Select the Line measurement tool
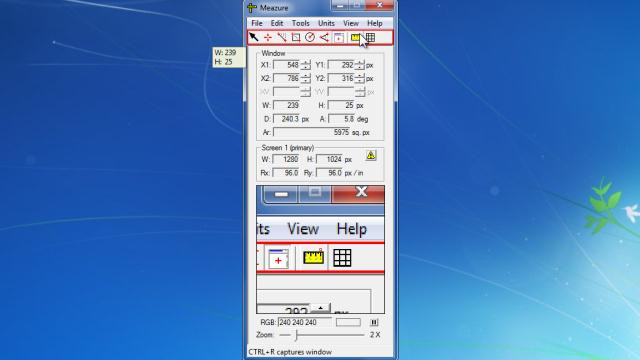This screenshot has height=360, width=640. [282, 38]
